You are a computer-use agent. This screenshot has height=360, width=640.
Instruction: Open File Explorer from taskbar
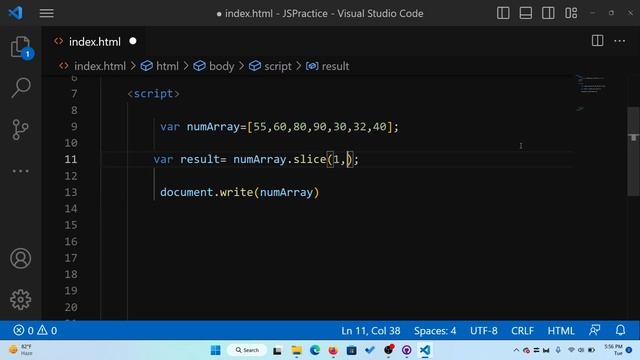click(x=296, y=350)
